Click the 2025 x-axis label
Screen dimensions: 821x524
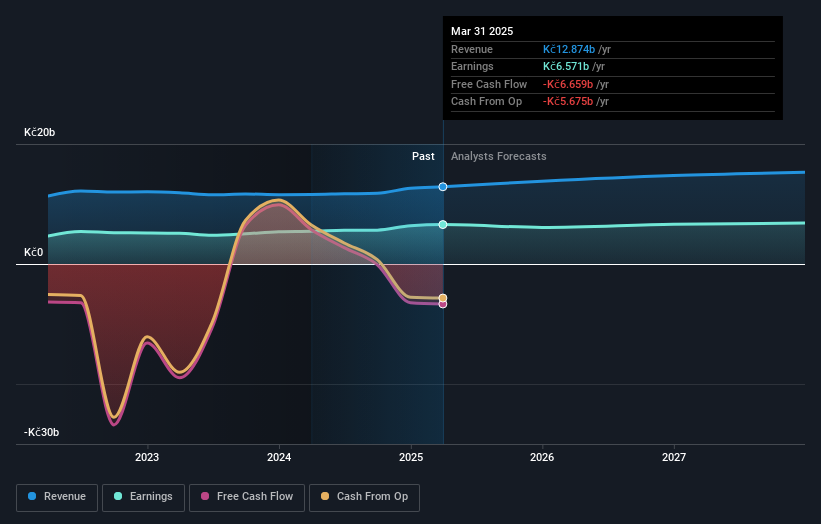pyautogui.click(x=411, y=457)
